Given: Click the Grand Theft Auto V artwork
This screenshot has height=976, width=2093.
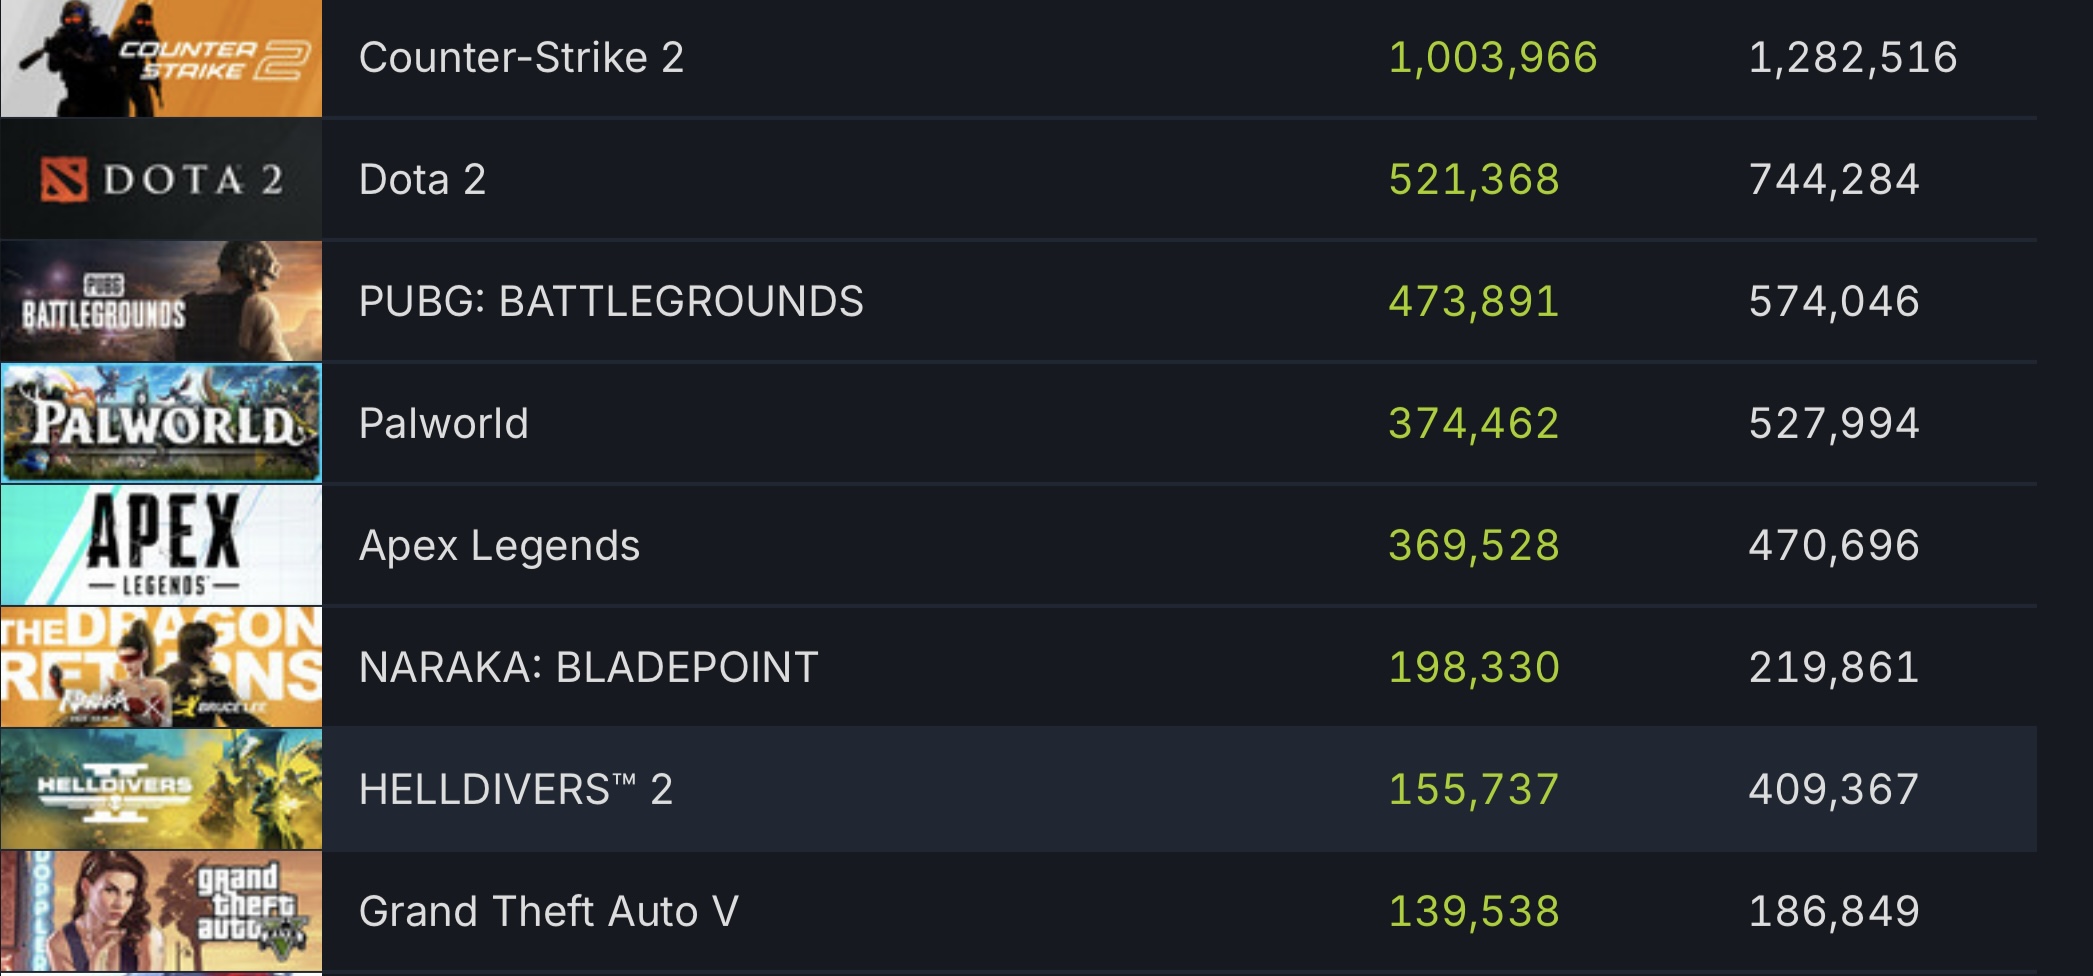Looking at the screenshot, I should coord(161,911).
